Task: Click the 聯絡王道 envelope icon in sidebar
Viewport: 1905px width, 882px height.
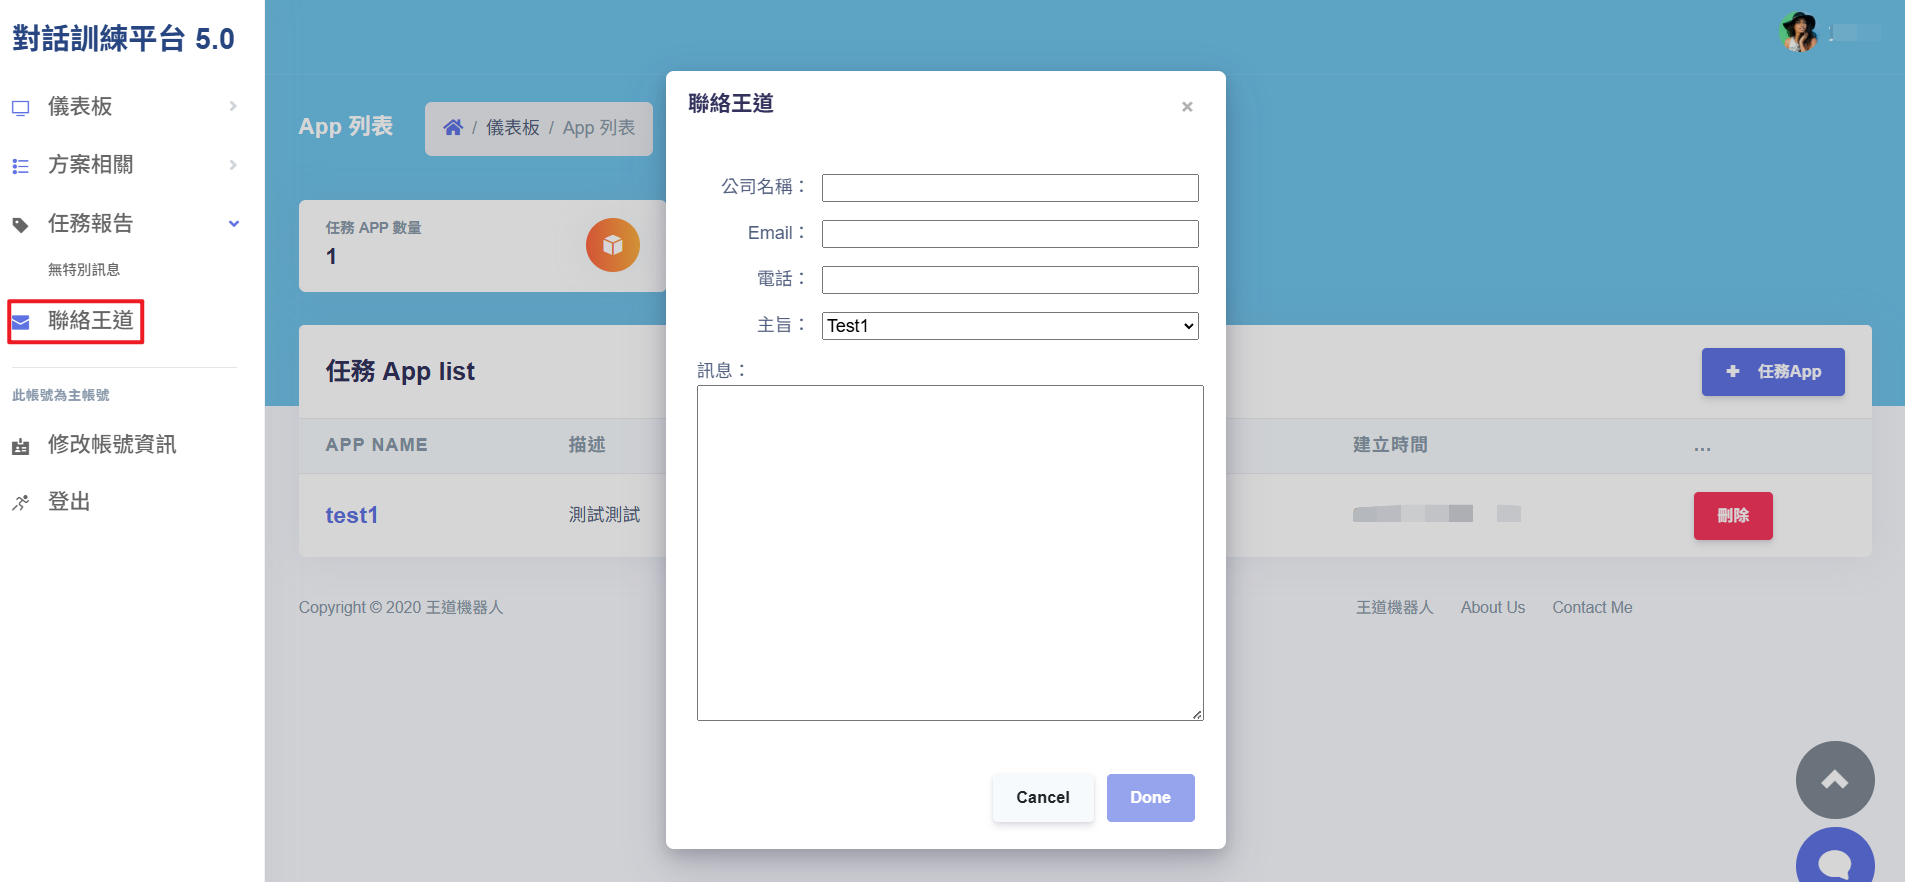Action: (21, 322)
